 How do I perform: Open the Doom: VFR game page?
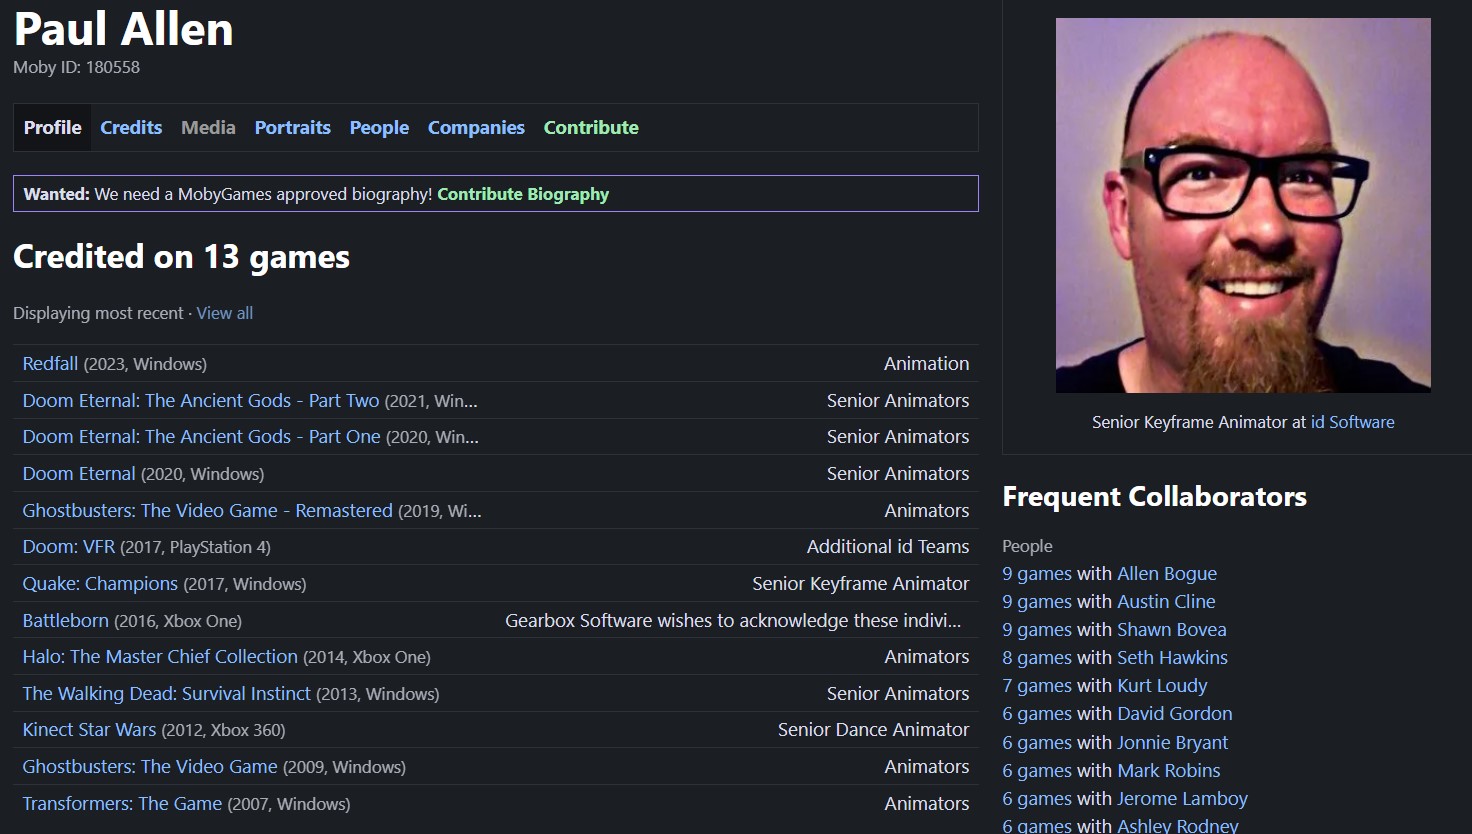pos(68,547)
